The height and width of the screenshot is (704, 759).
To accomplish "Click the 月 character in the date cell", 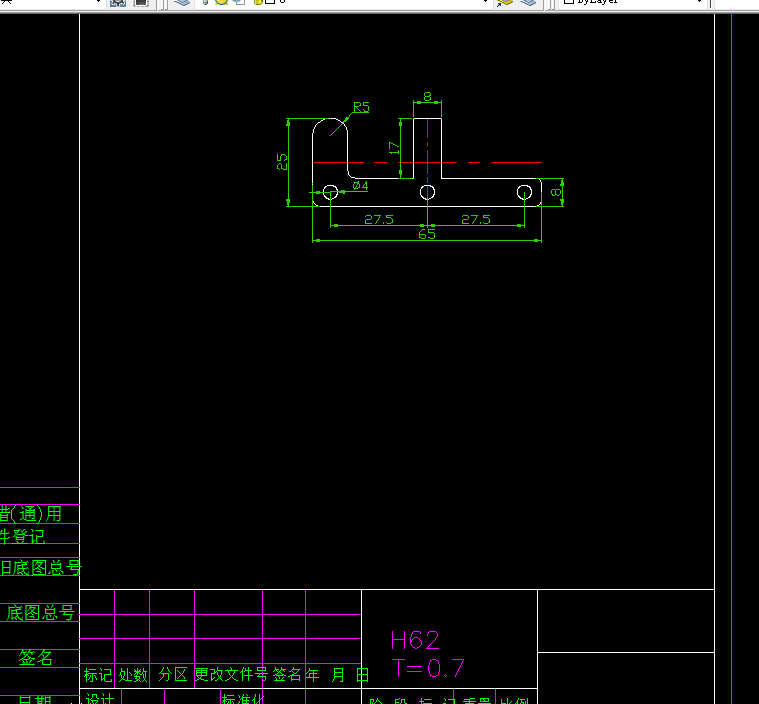I will (x=338, y=675).
